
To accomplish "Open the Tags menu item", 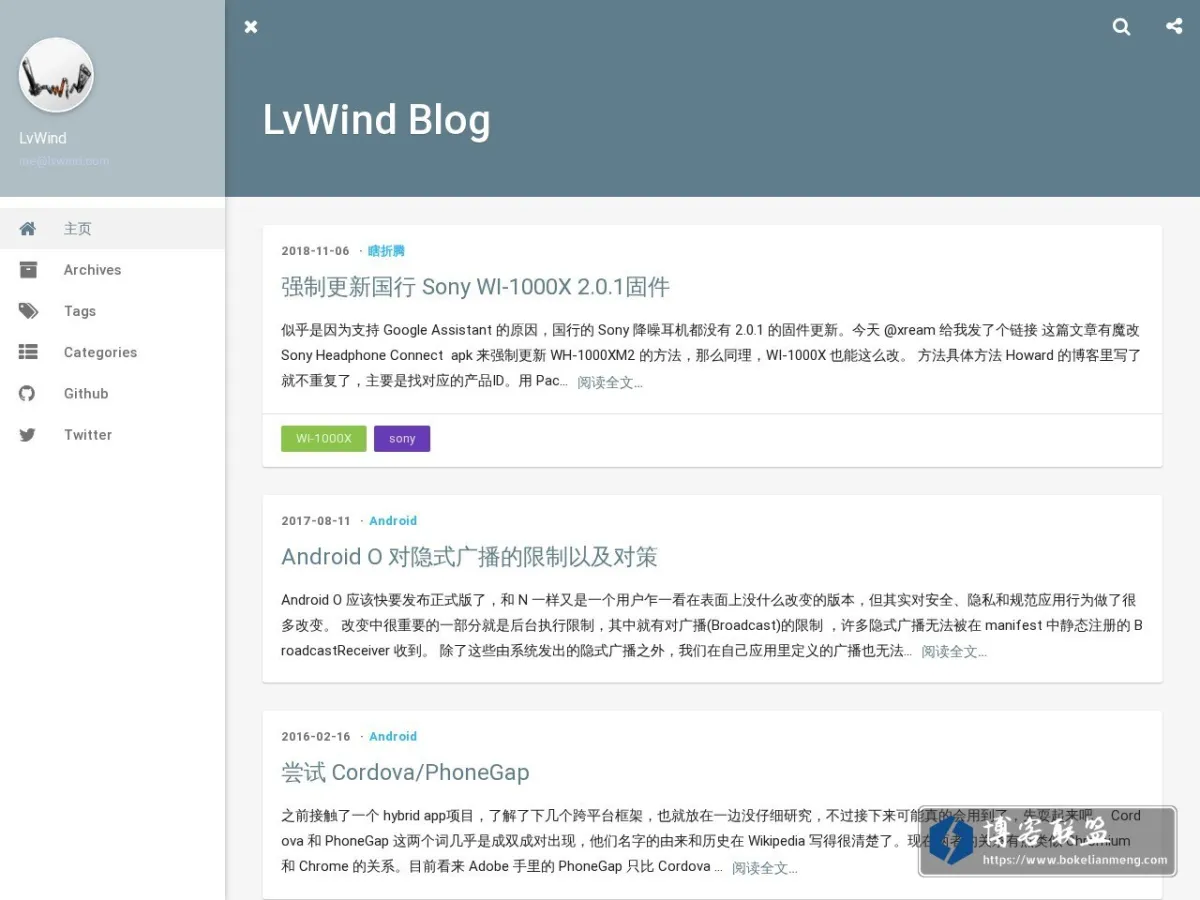I will tap(112, 311).
